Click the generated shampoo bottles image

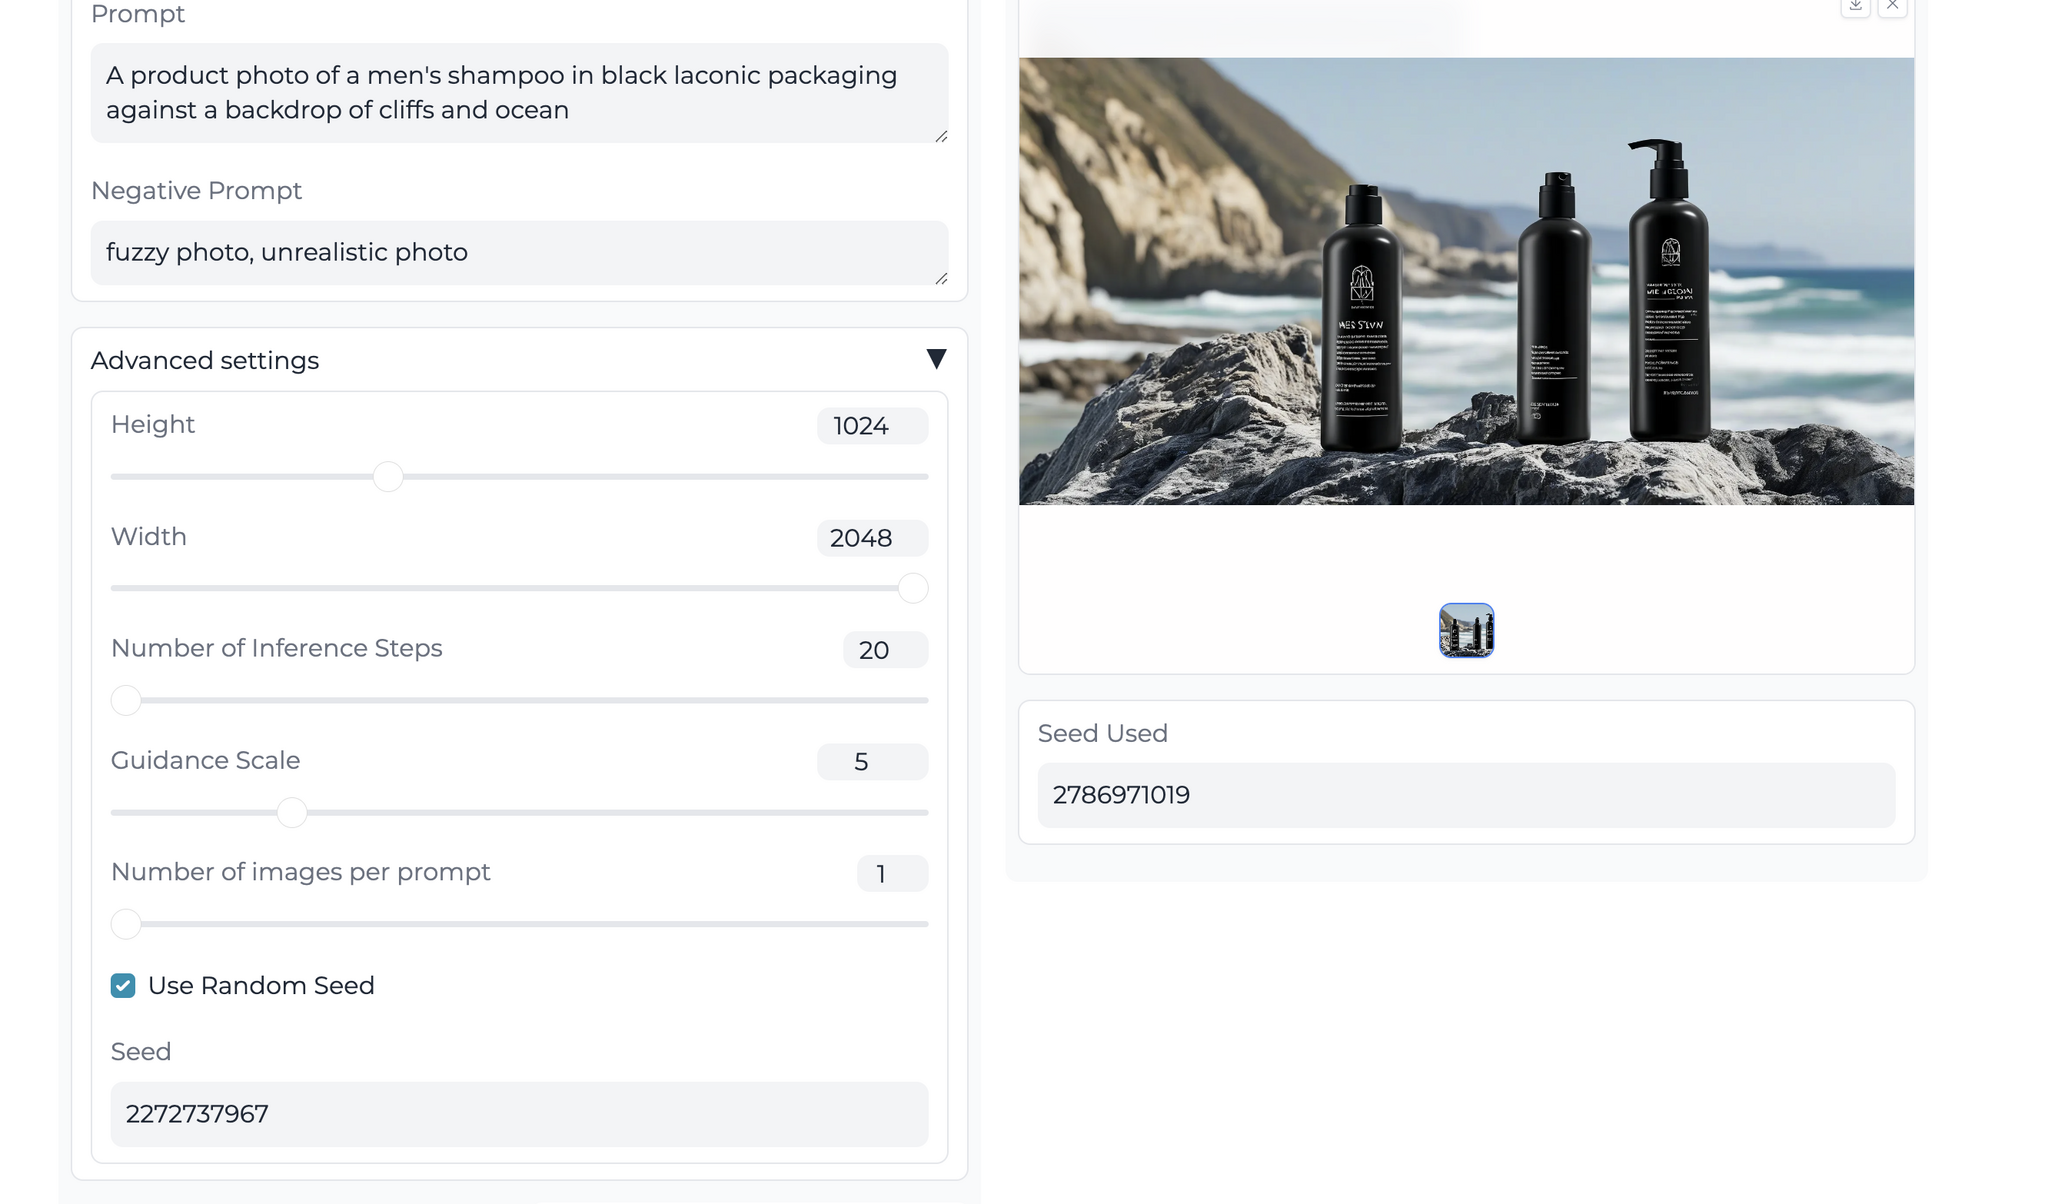[1466, 281]
